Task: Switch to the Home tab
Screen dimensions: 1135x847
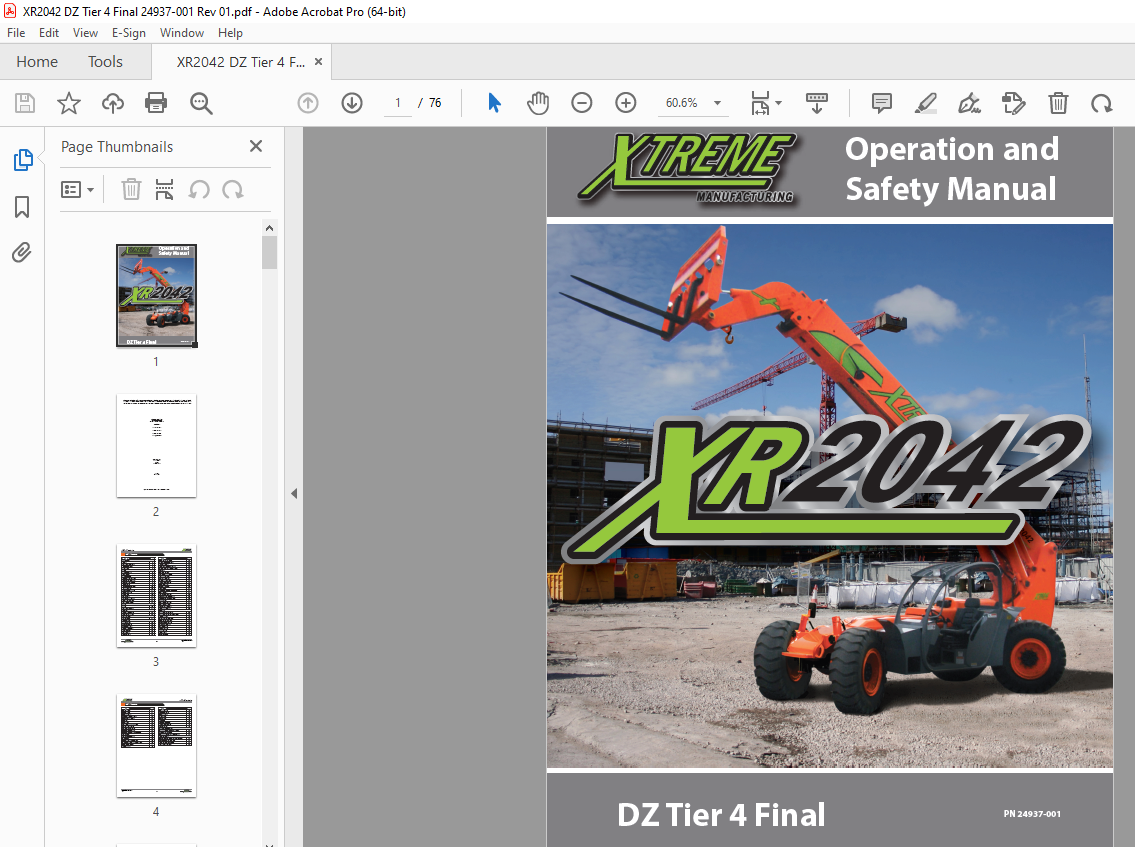Action: pyautogui.click(x=37, y=62)
